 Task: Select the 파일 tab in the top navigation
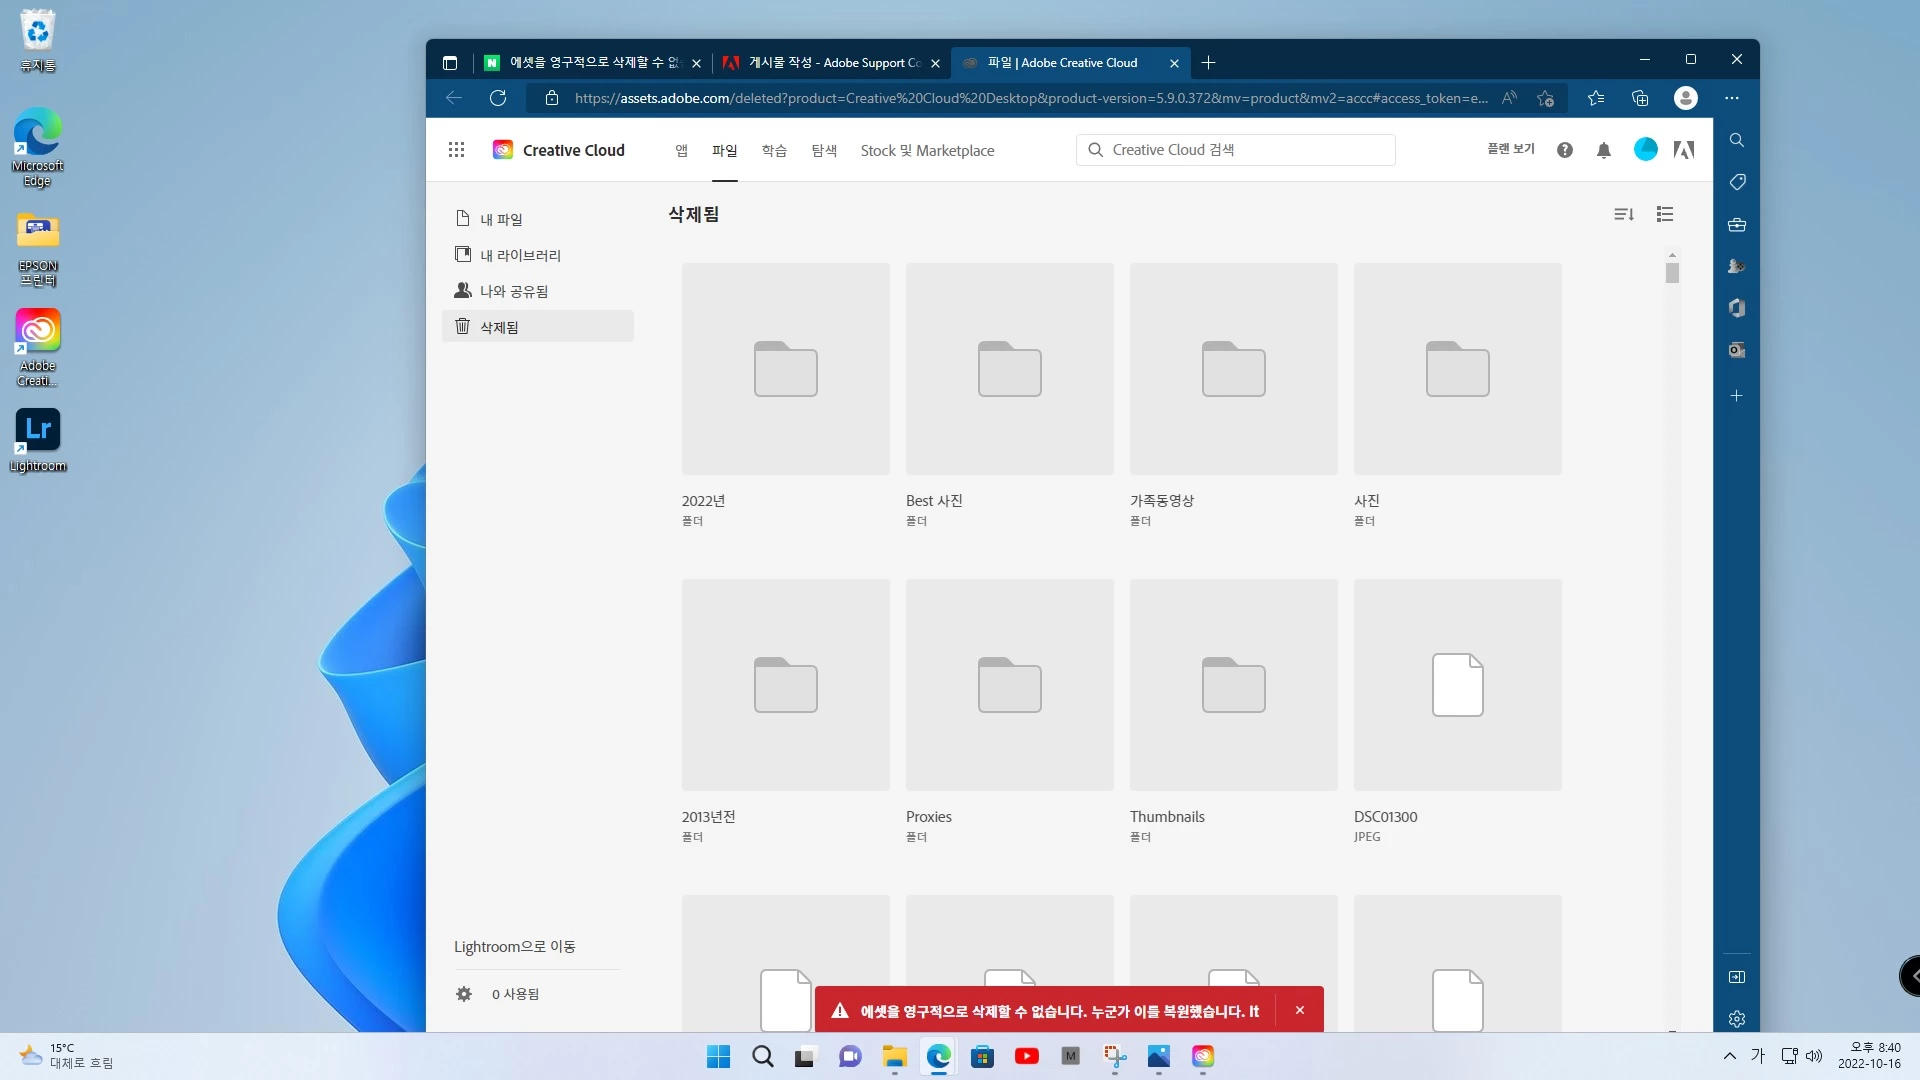[724, 150]
